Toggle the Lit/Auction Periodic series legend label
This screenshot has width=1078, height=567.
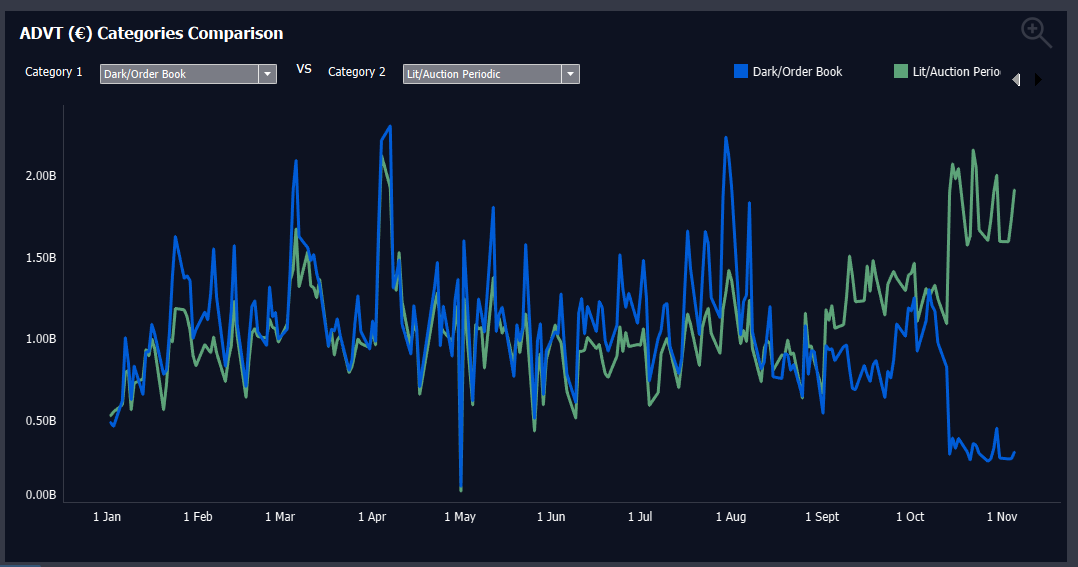tap(956, 72)
